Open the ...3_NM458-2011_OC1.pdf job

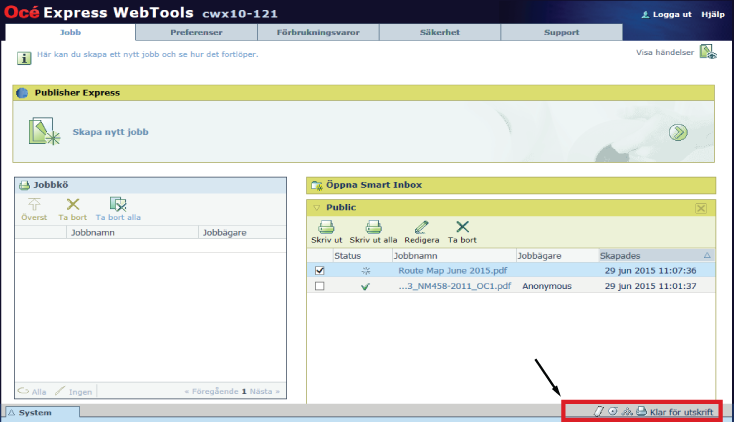(x=455, y=286)
